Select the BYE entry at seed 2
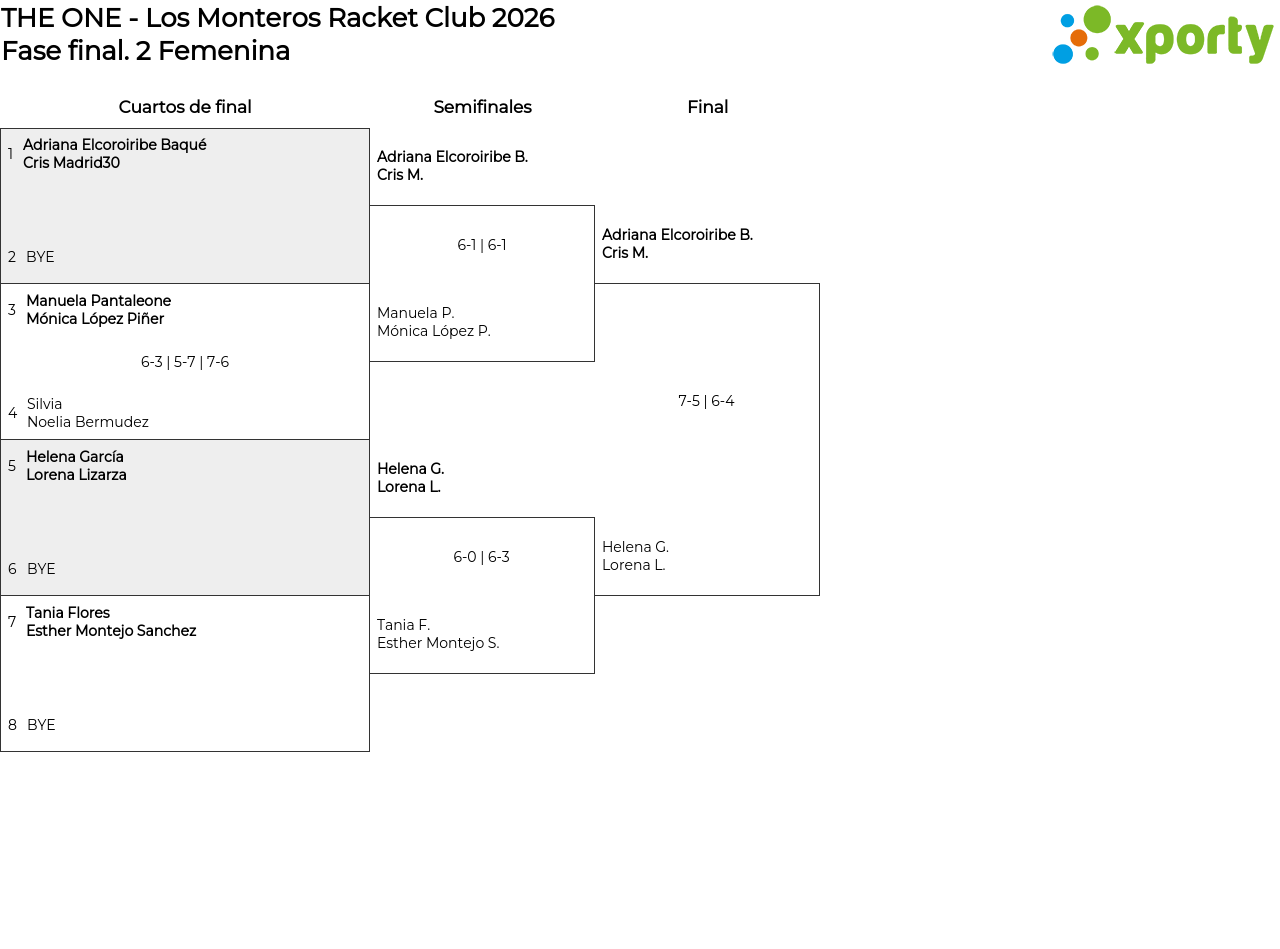 point(40,257)
